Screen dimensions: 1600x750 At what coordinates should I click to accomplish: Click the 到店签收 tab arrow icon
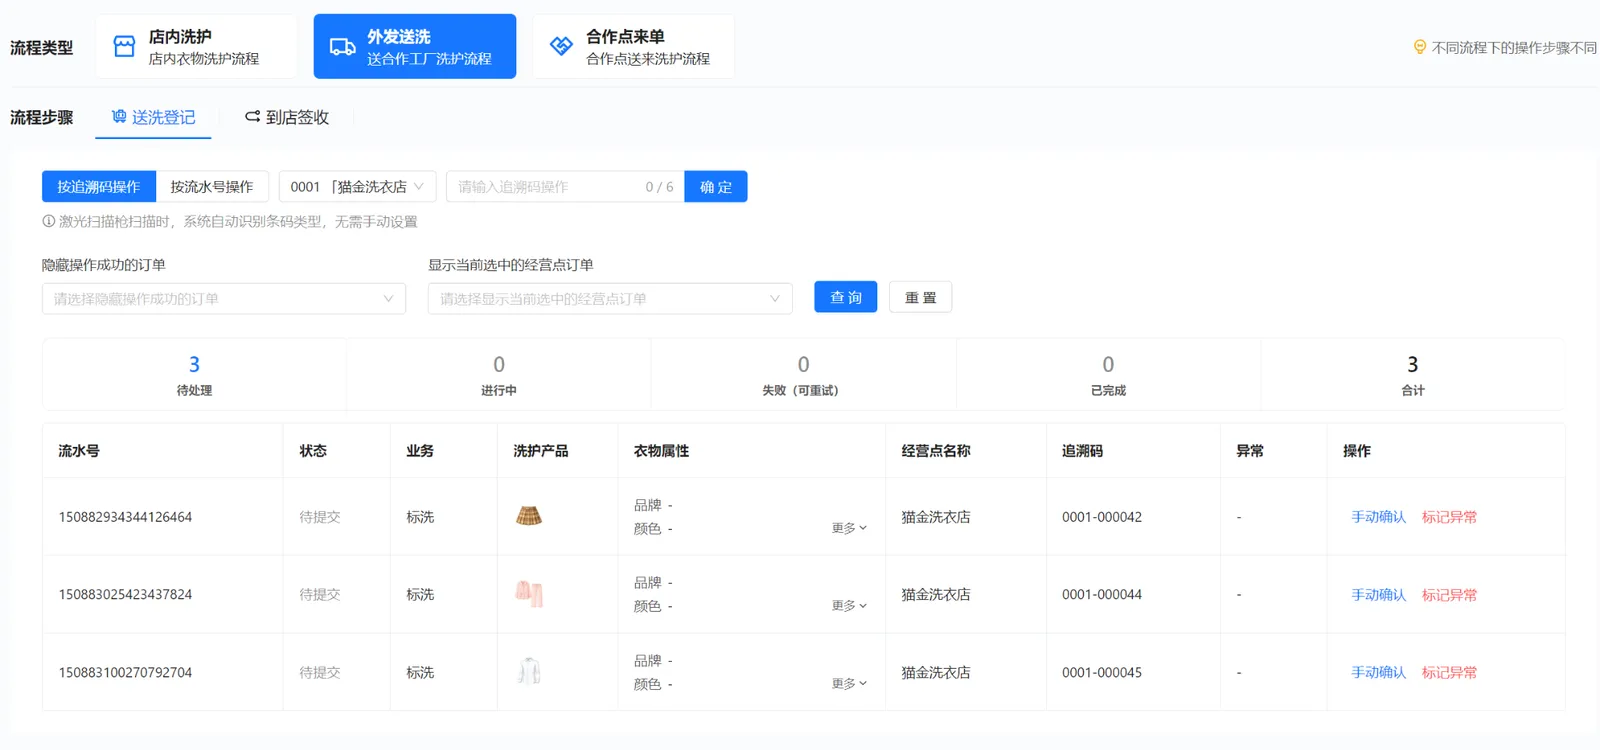click(252, 117)
